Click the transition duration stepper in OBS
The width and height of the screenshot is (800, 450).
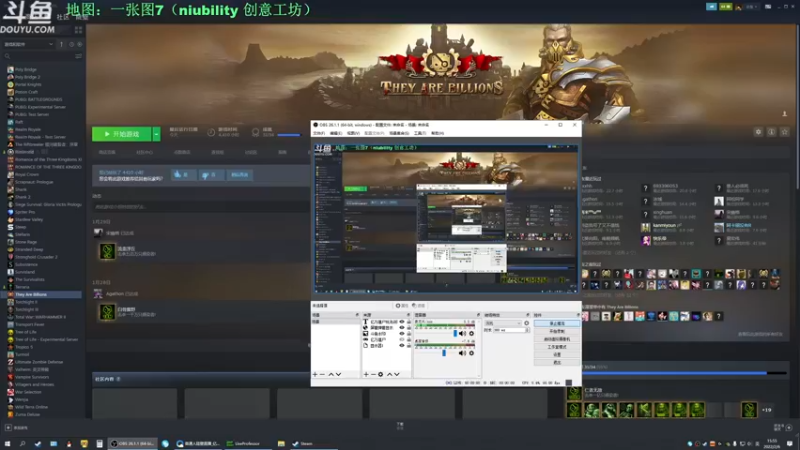(527, 330)
